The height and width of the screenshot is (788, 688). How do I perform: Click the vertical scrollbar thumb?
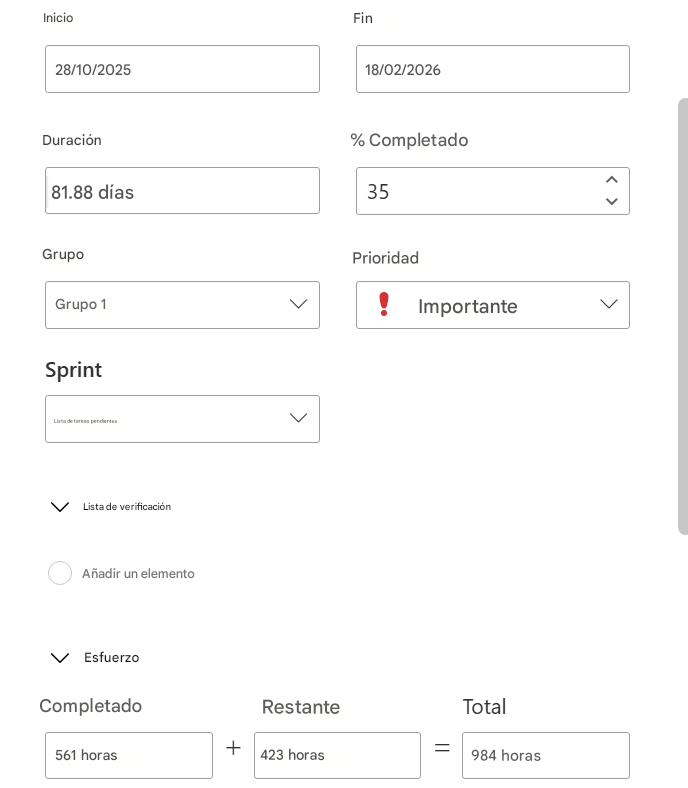click(683, 317)
